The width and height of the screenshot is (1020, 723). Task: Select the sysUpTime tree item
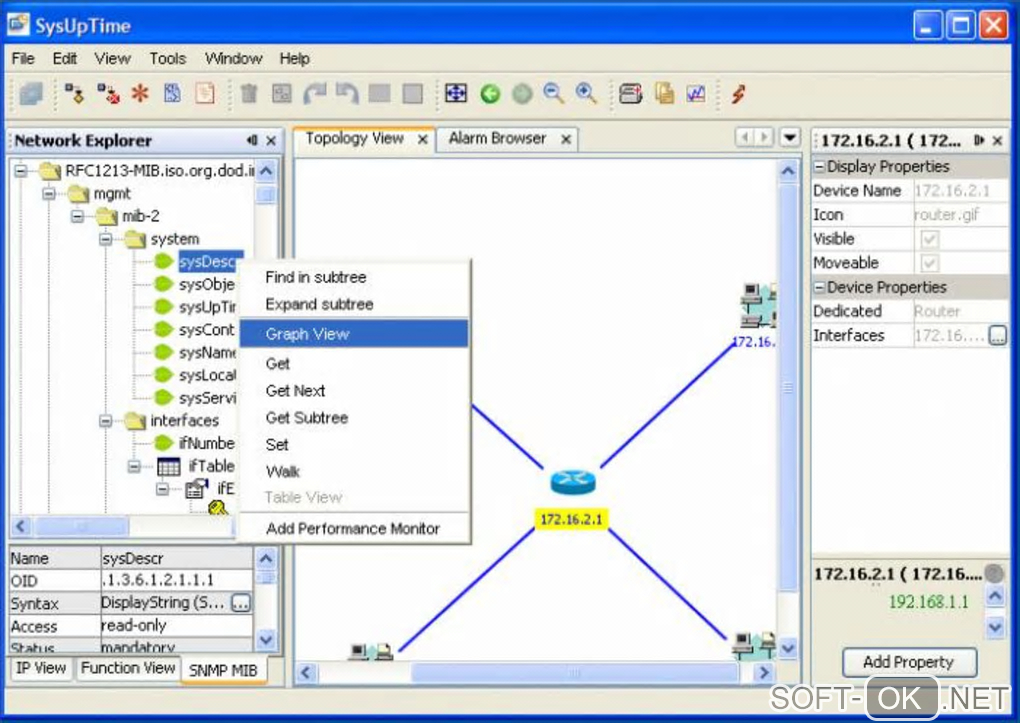pyautogui.click(x=208, y=307)
